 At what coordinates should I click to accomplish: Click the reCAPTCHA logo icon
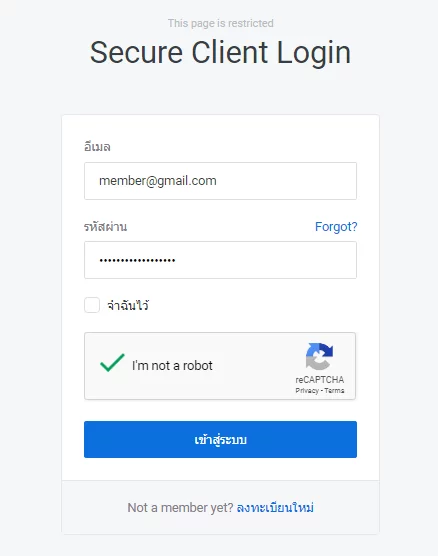[319, 356]
